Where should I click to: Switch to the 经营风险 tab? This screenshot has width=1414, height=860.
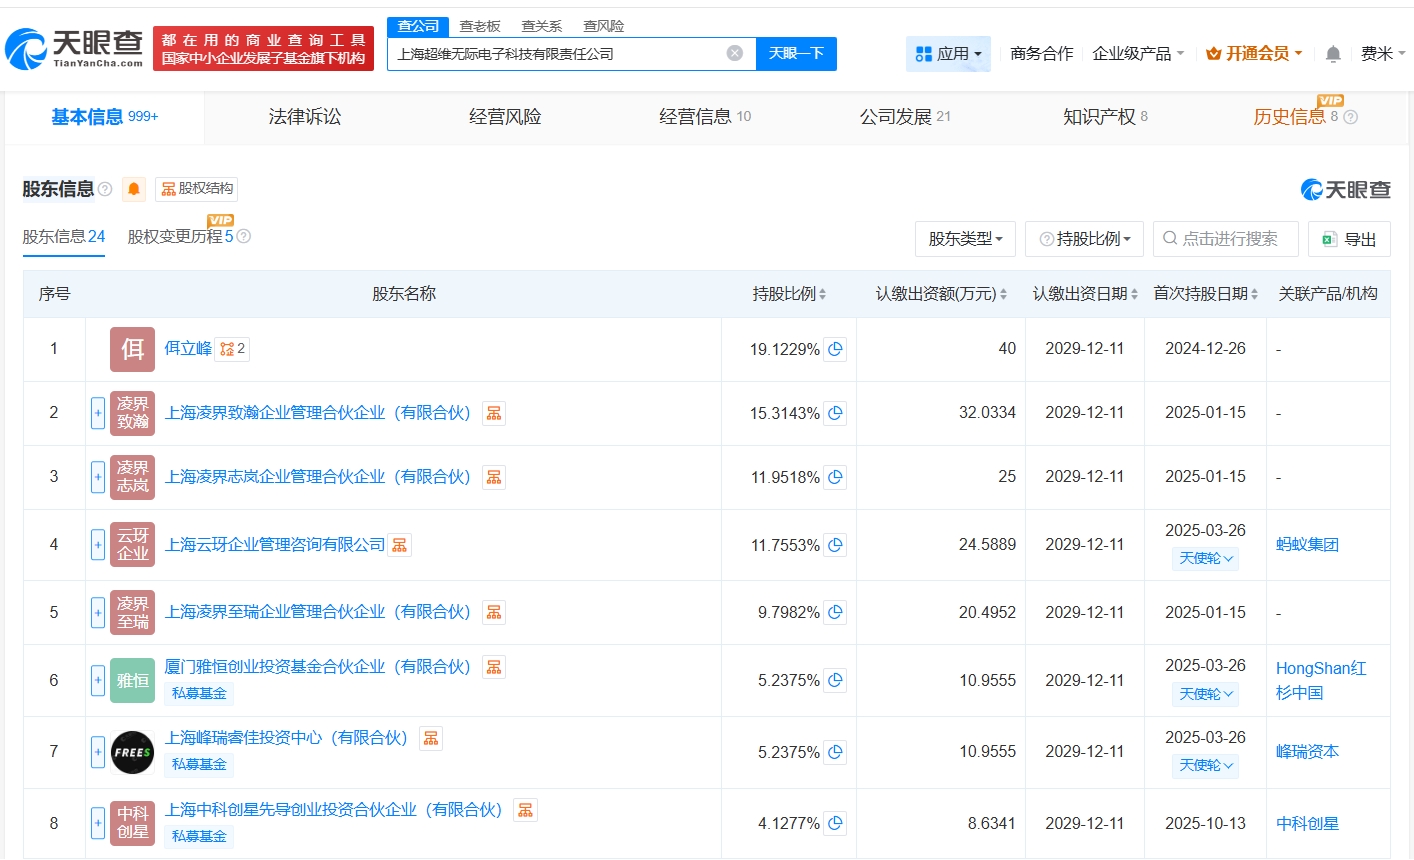(505, 117)
